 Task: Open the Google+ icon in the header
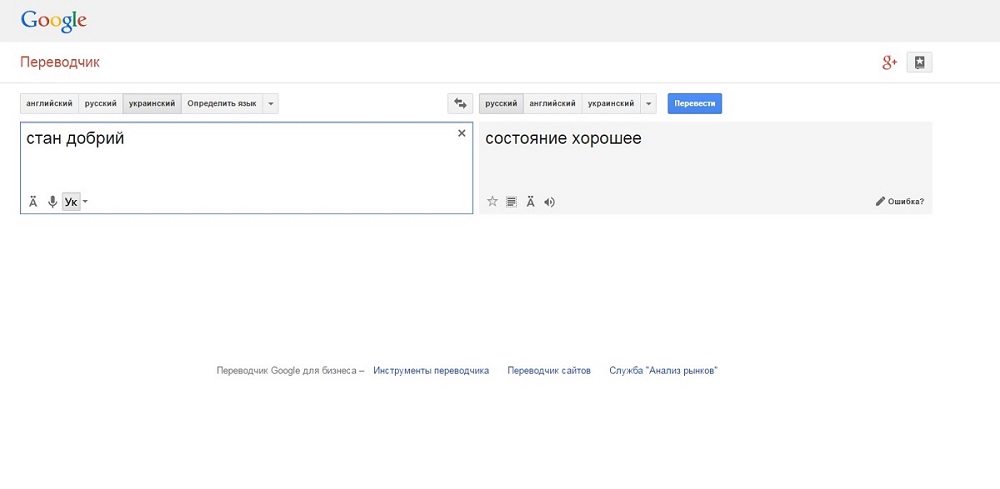pyautogui.click(x=889, y=63)
